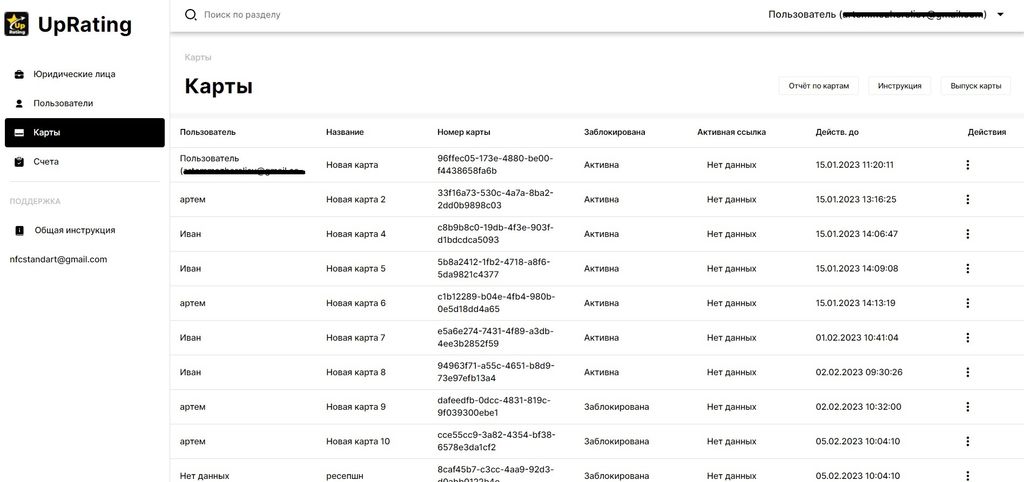The image size is (1024, 482).
Task: Open Общая инструкция support page
Action: pyautogui.click(x=84, y=231)
